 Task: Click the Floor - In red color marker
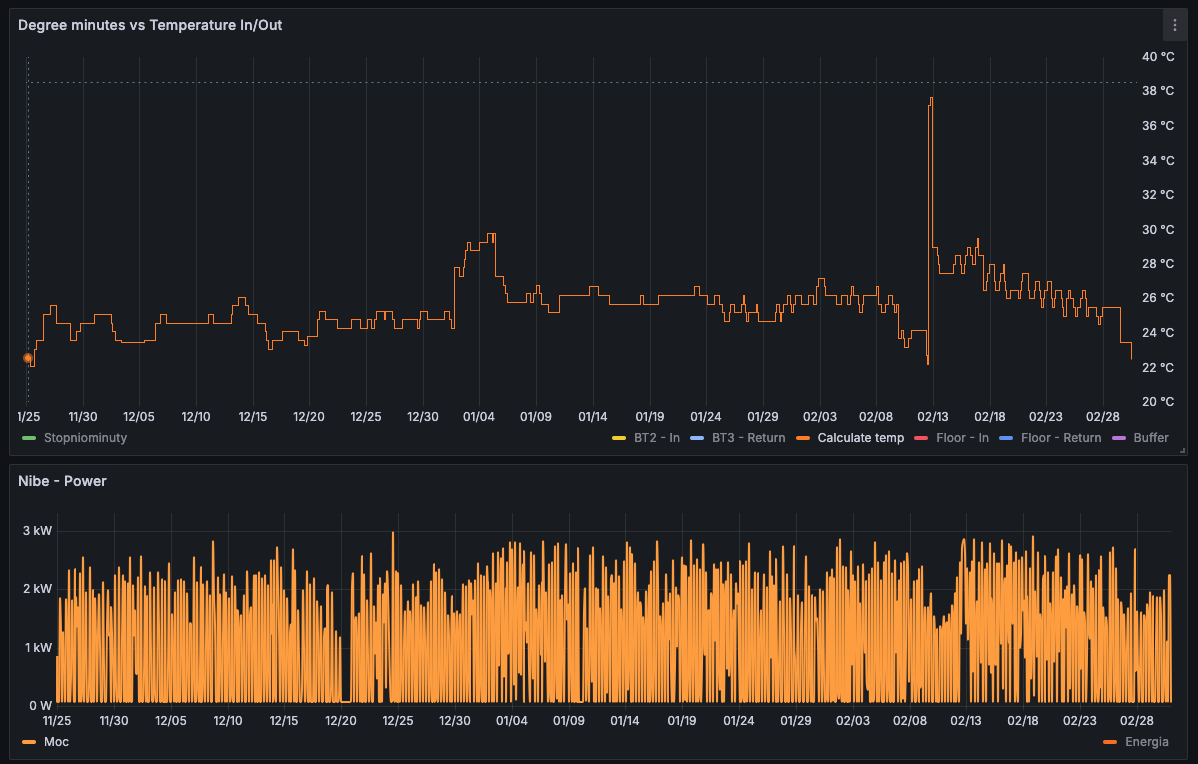[x=921, y=438]
